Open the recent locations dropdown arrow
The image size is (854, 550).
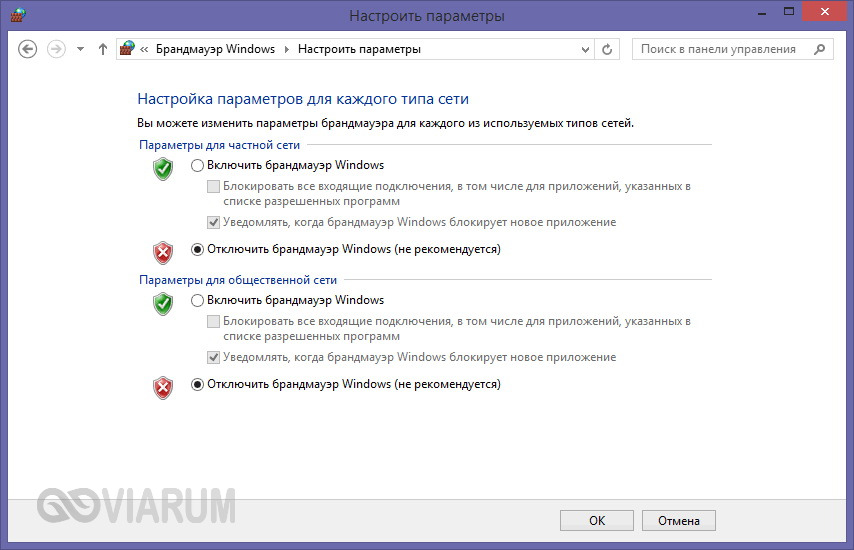(81, 49)
